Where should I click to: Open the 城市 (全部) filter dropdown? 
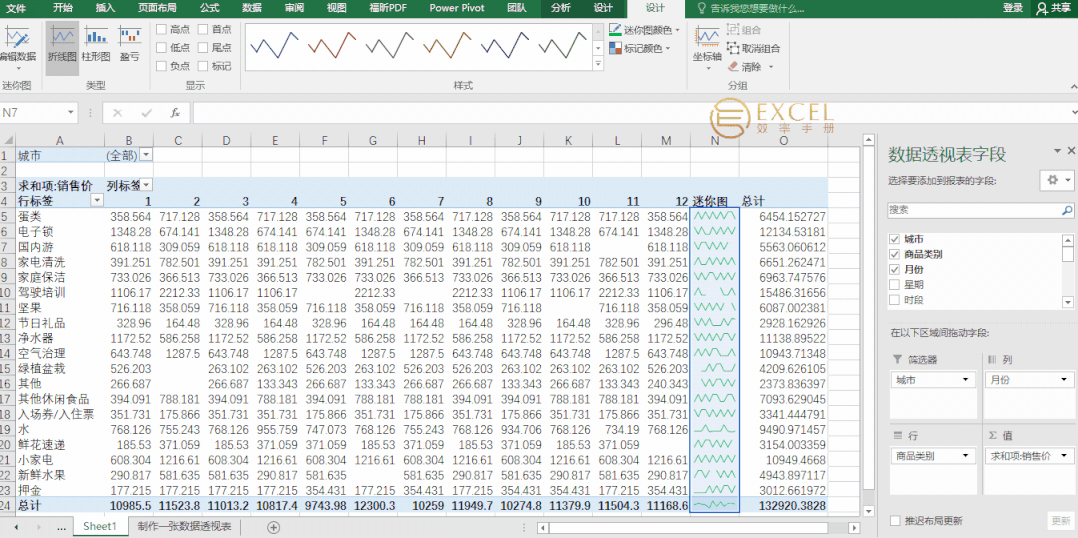146,155
